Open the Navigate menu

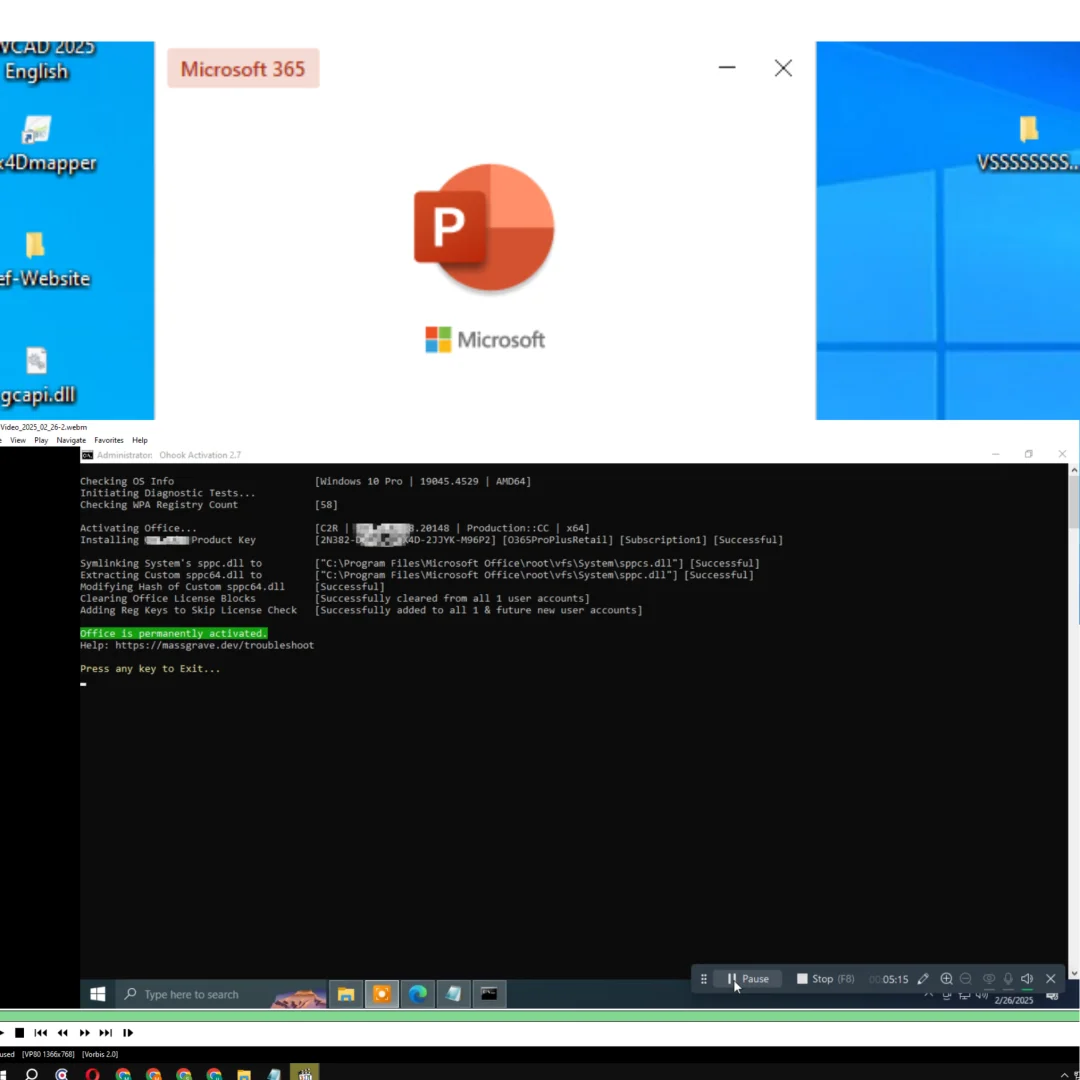pyautogui.click(x=71, y=440)
